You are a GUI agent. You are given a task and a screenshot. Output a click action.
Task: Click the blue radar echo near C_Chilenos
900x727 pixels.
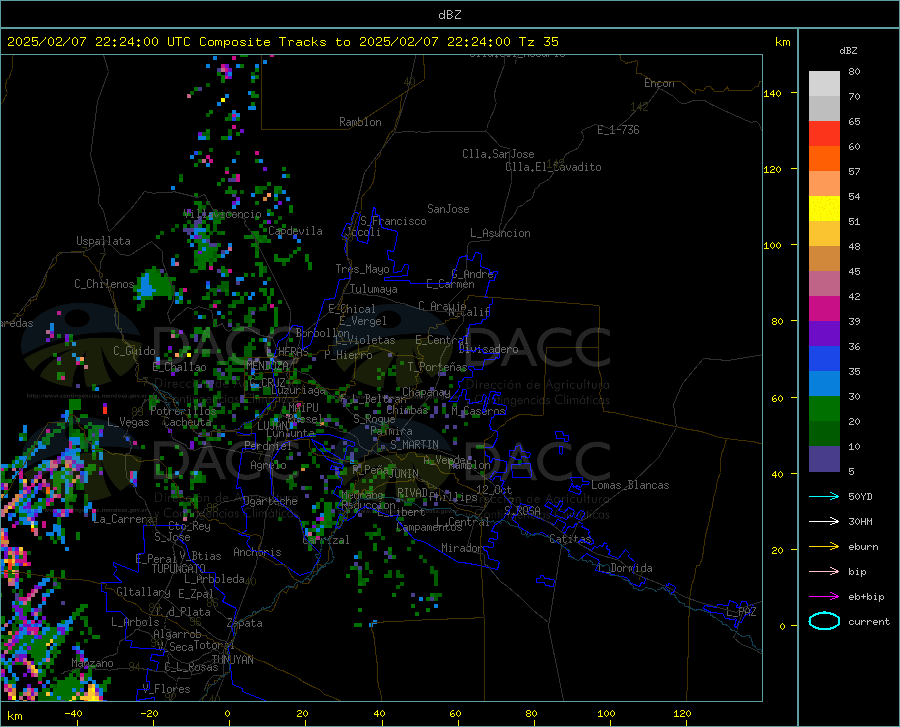(x=146, y=284)
